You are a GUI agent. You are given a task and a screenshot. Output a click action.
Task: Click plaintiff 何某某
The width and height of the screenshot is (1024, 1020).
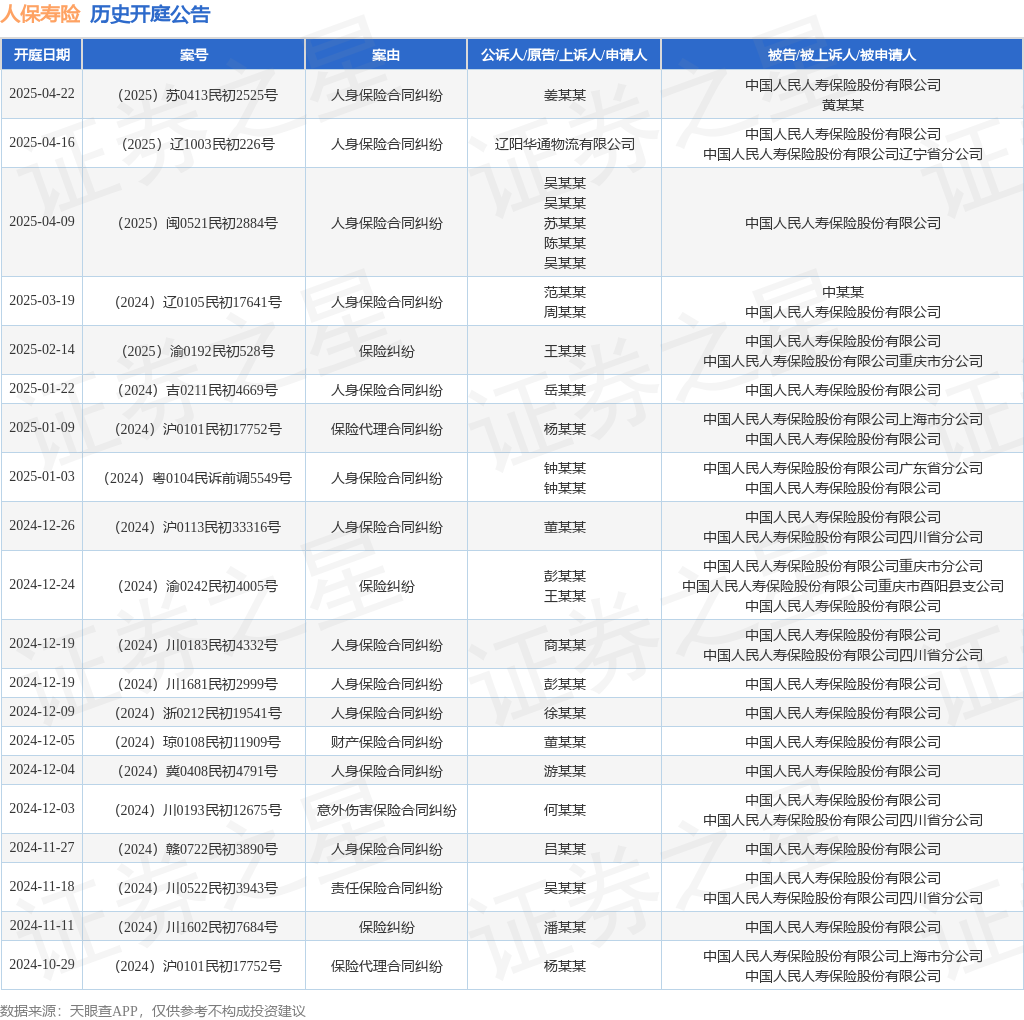(565, 810)
